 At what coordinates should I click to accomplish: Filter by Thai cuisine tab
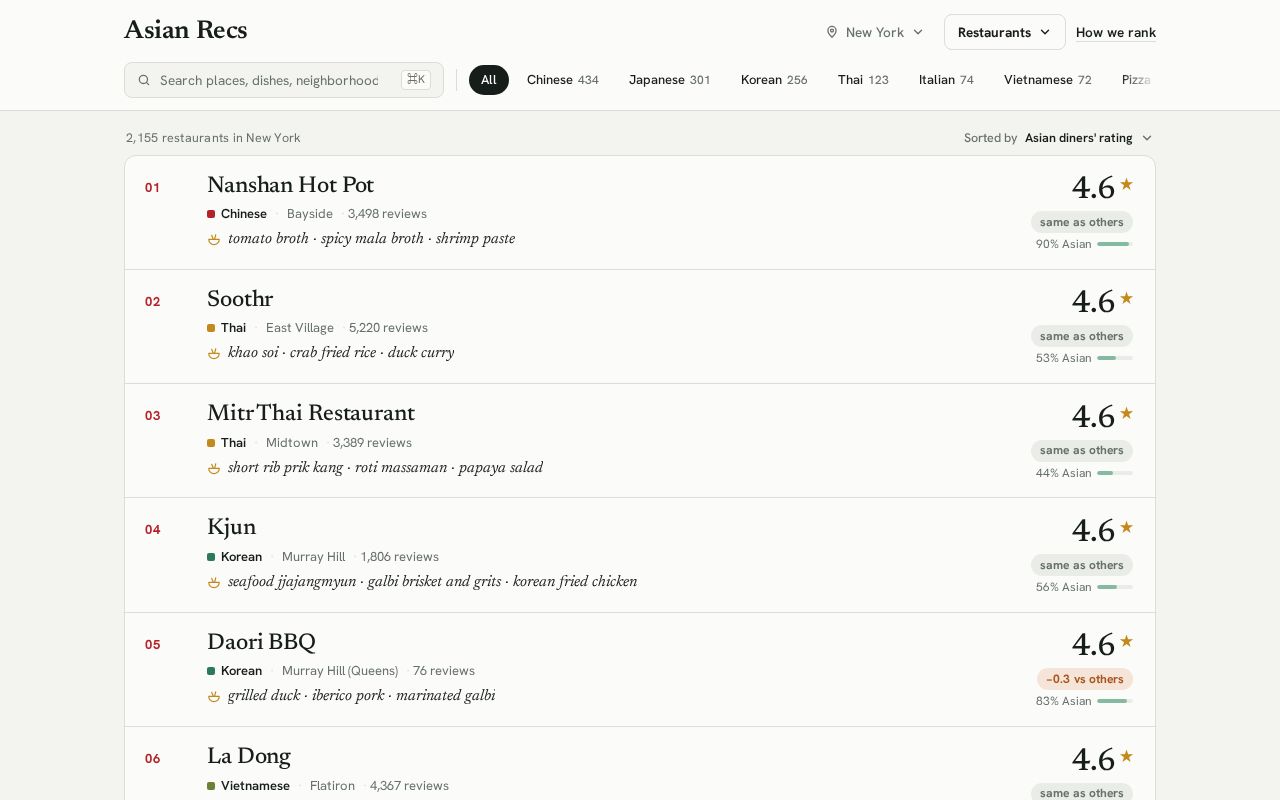pyautogui.click(x=863, y=80)
